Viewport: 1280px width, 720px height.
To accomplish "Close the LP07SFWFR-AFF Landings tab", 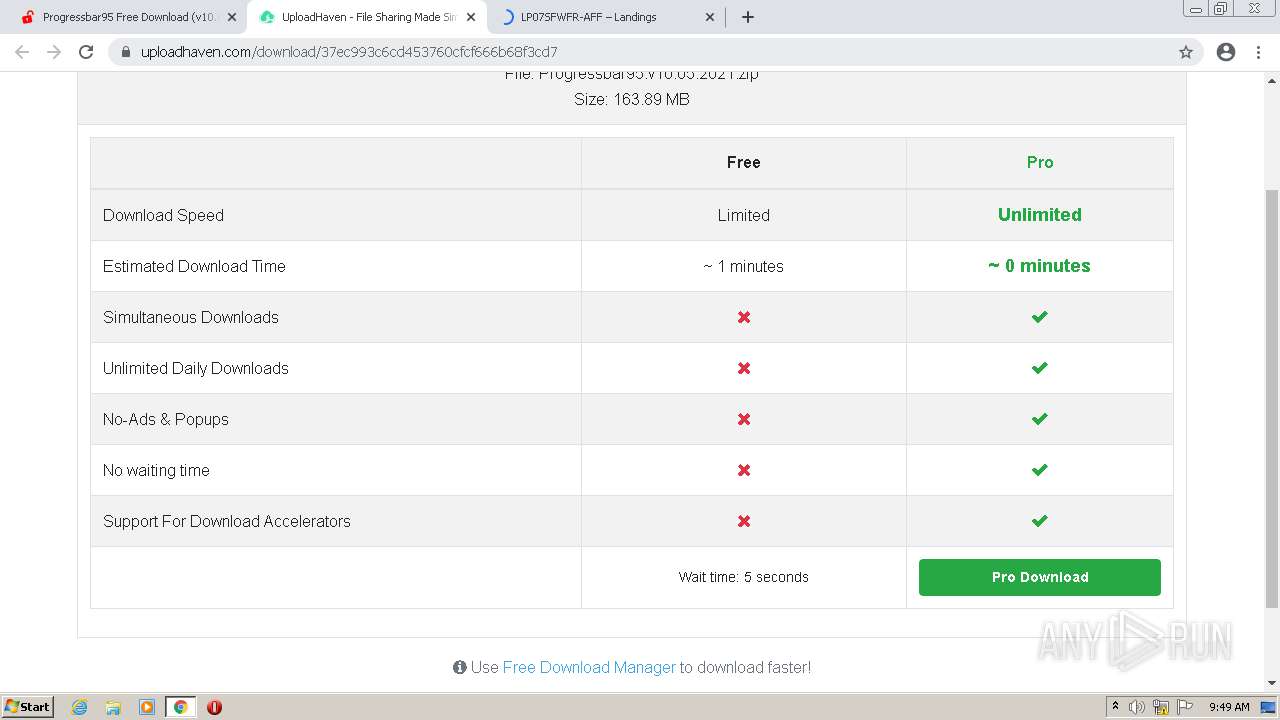I will coord(710,17).
